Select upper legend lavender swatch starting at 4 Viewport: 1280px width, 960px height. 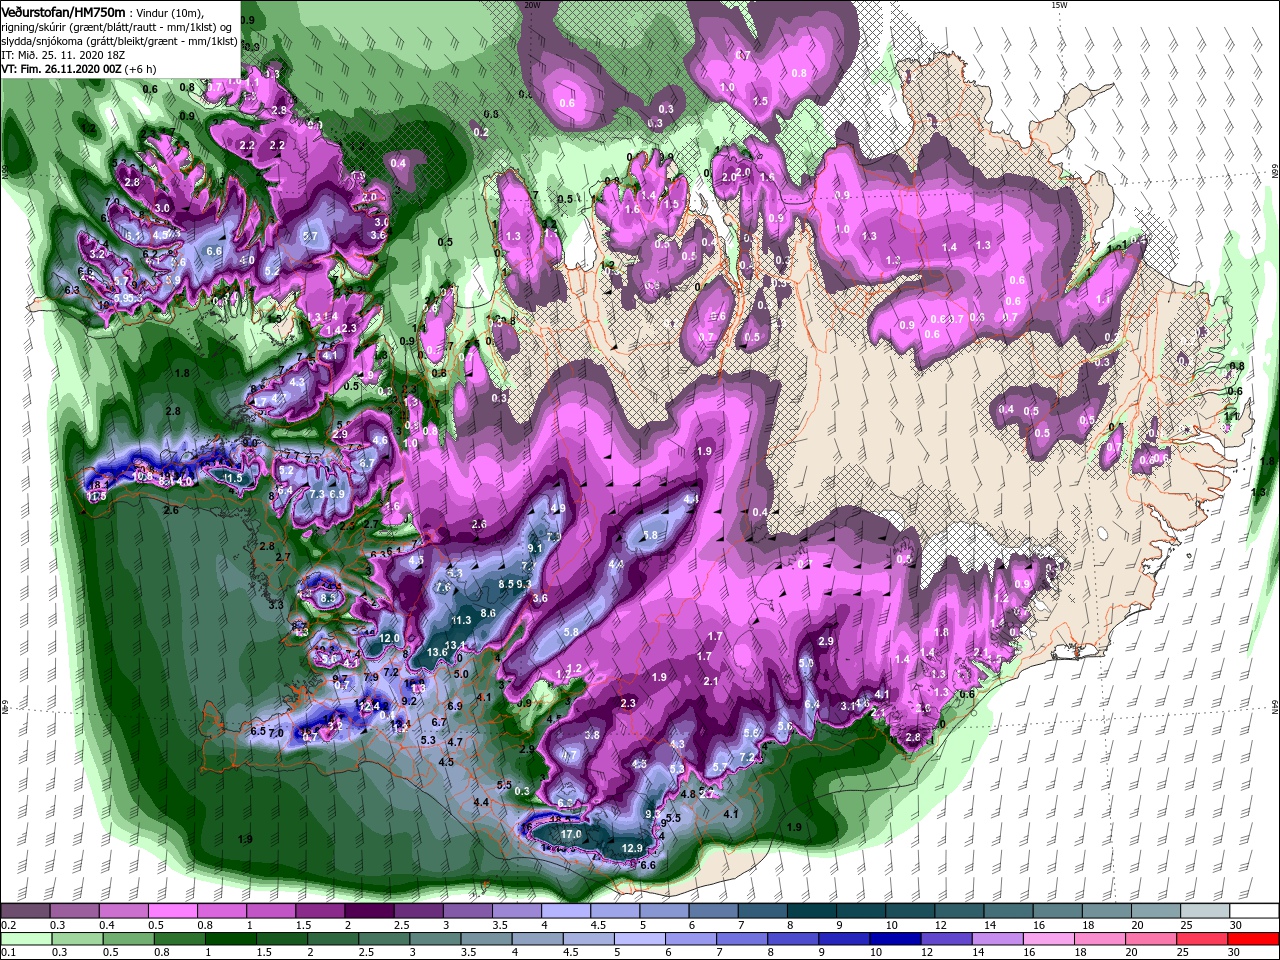coord(566,911)
